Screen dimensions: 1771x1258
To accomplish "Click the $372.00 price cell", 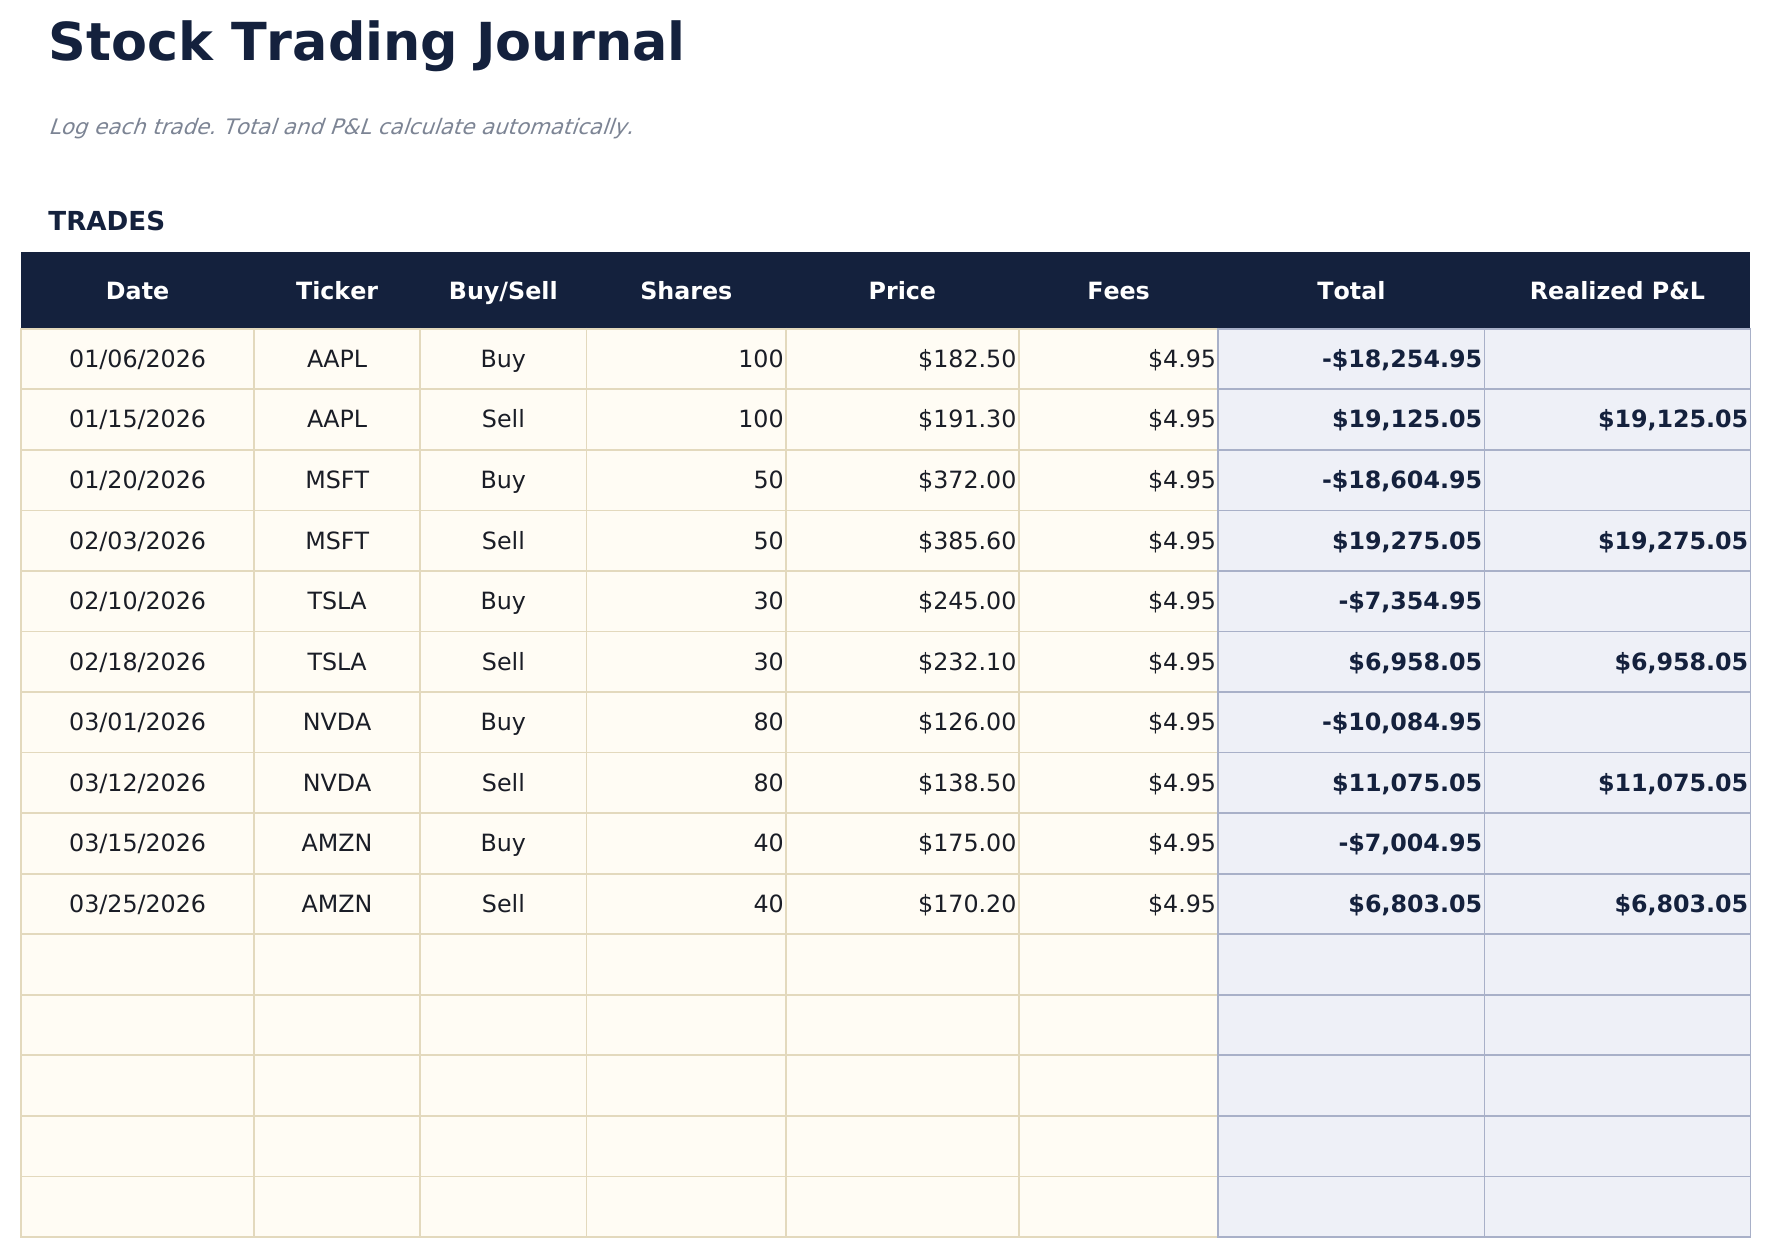I will coord(902,480).
